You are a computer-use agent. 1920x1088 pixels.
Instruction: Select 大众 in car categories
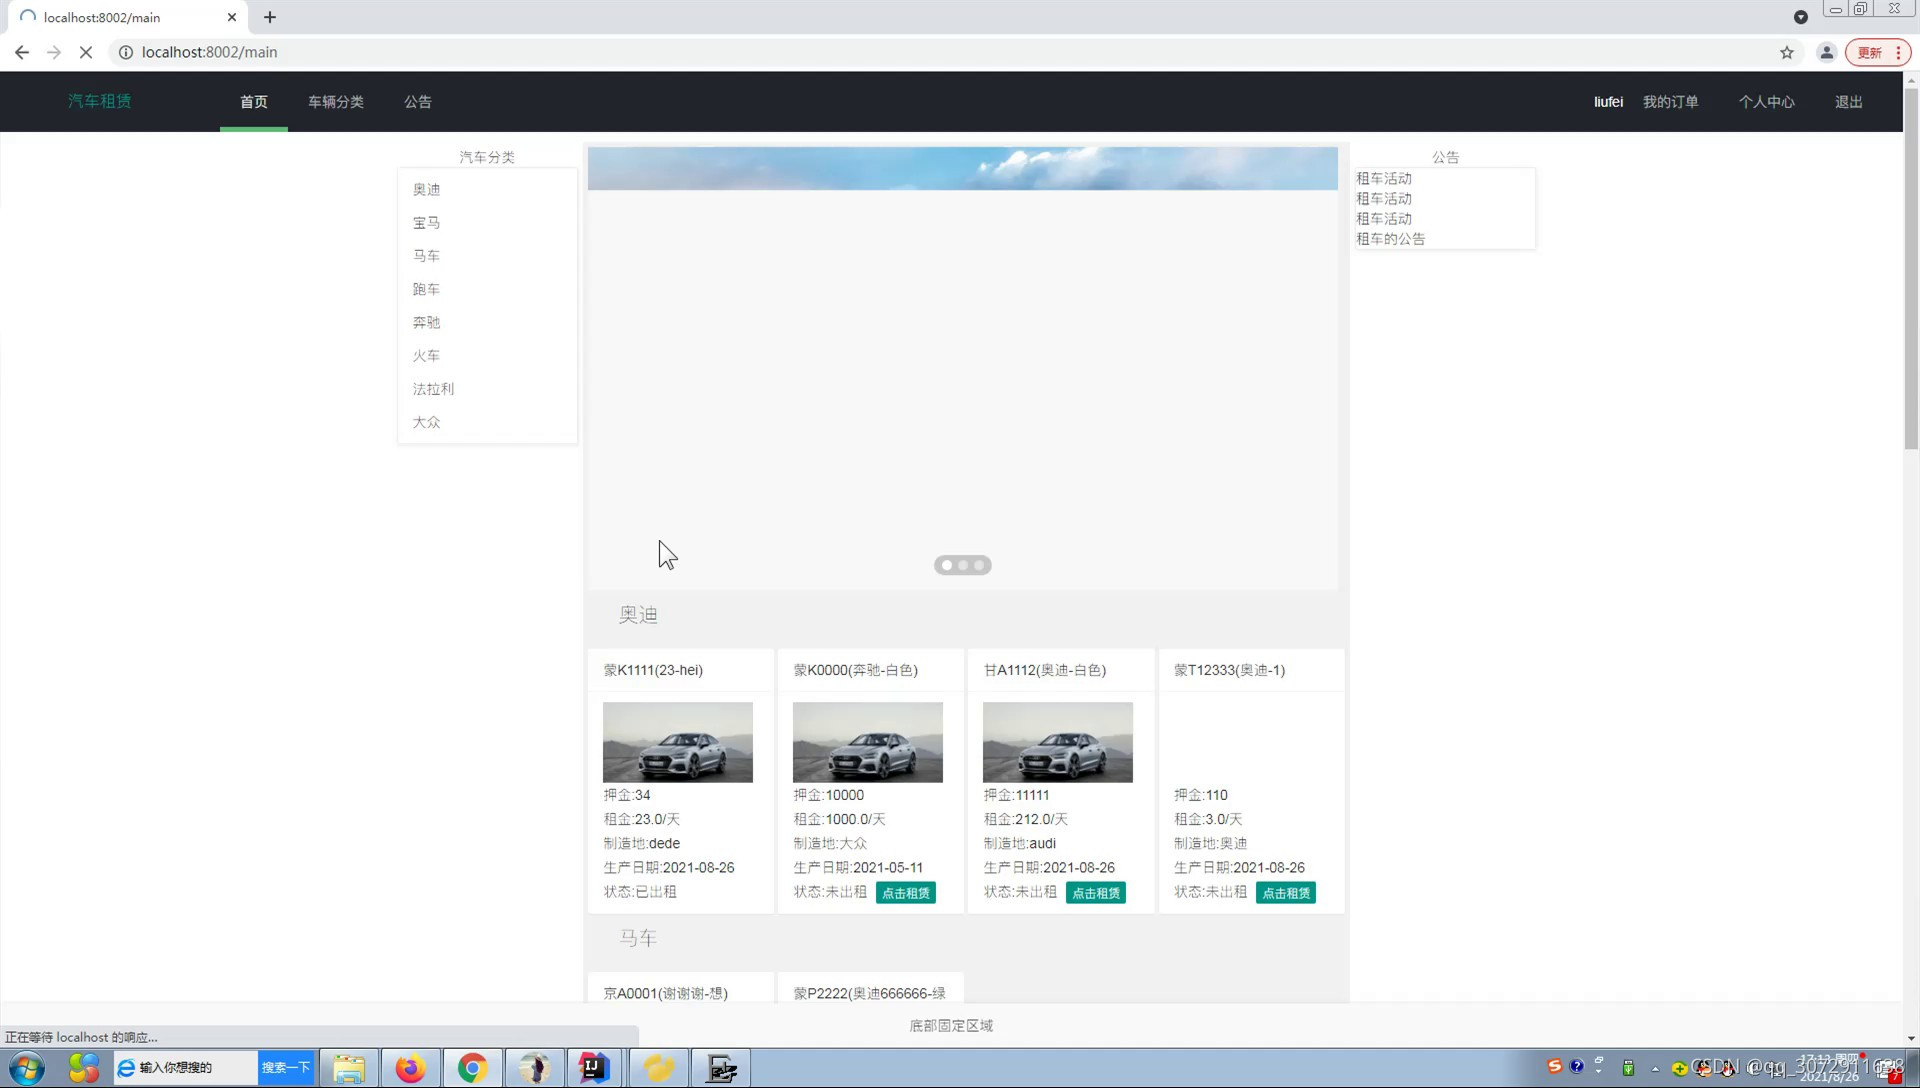pyautogui.click(x=426, y=422)
